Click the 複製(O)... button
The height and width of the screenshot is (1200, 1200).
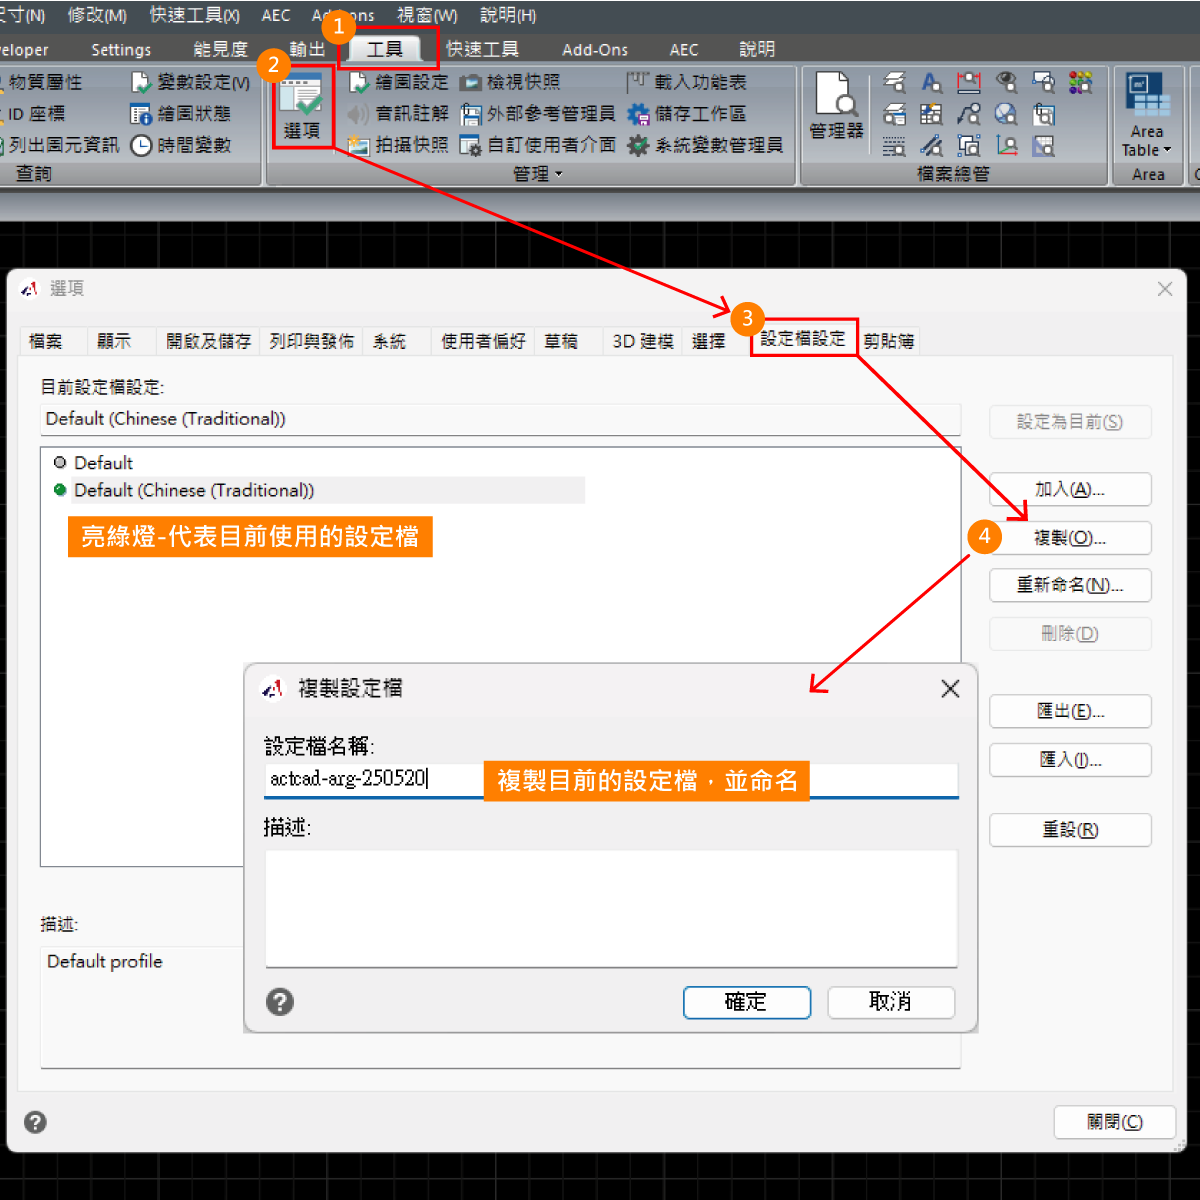tap(1070, 538)
